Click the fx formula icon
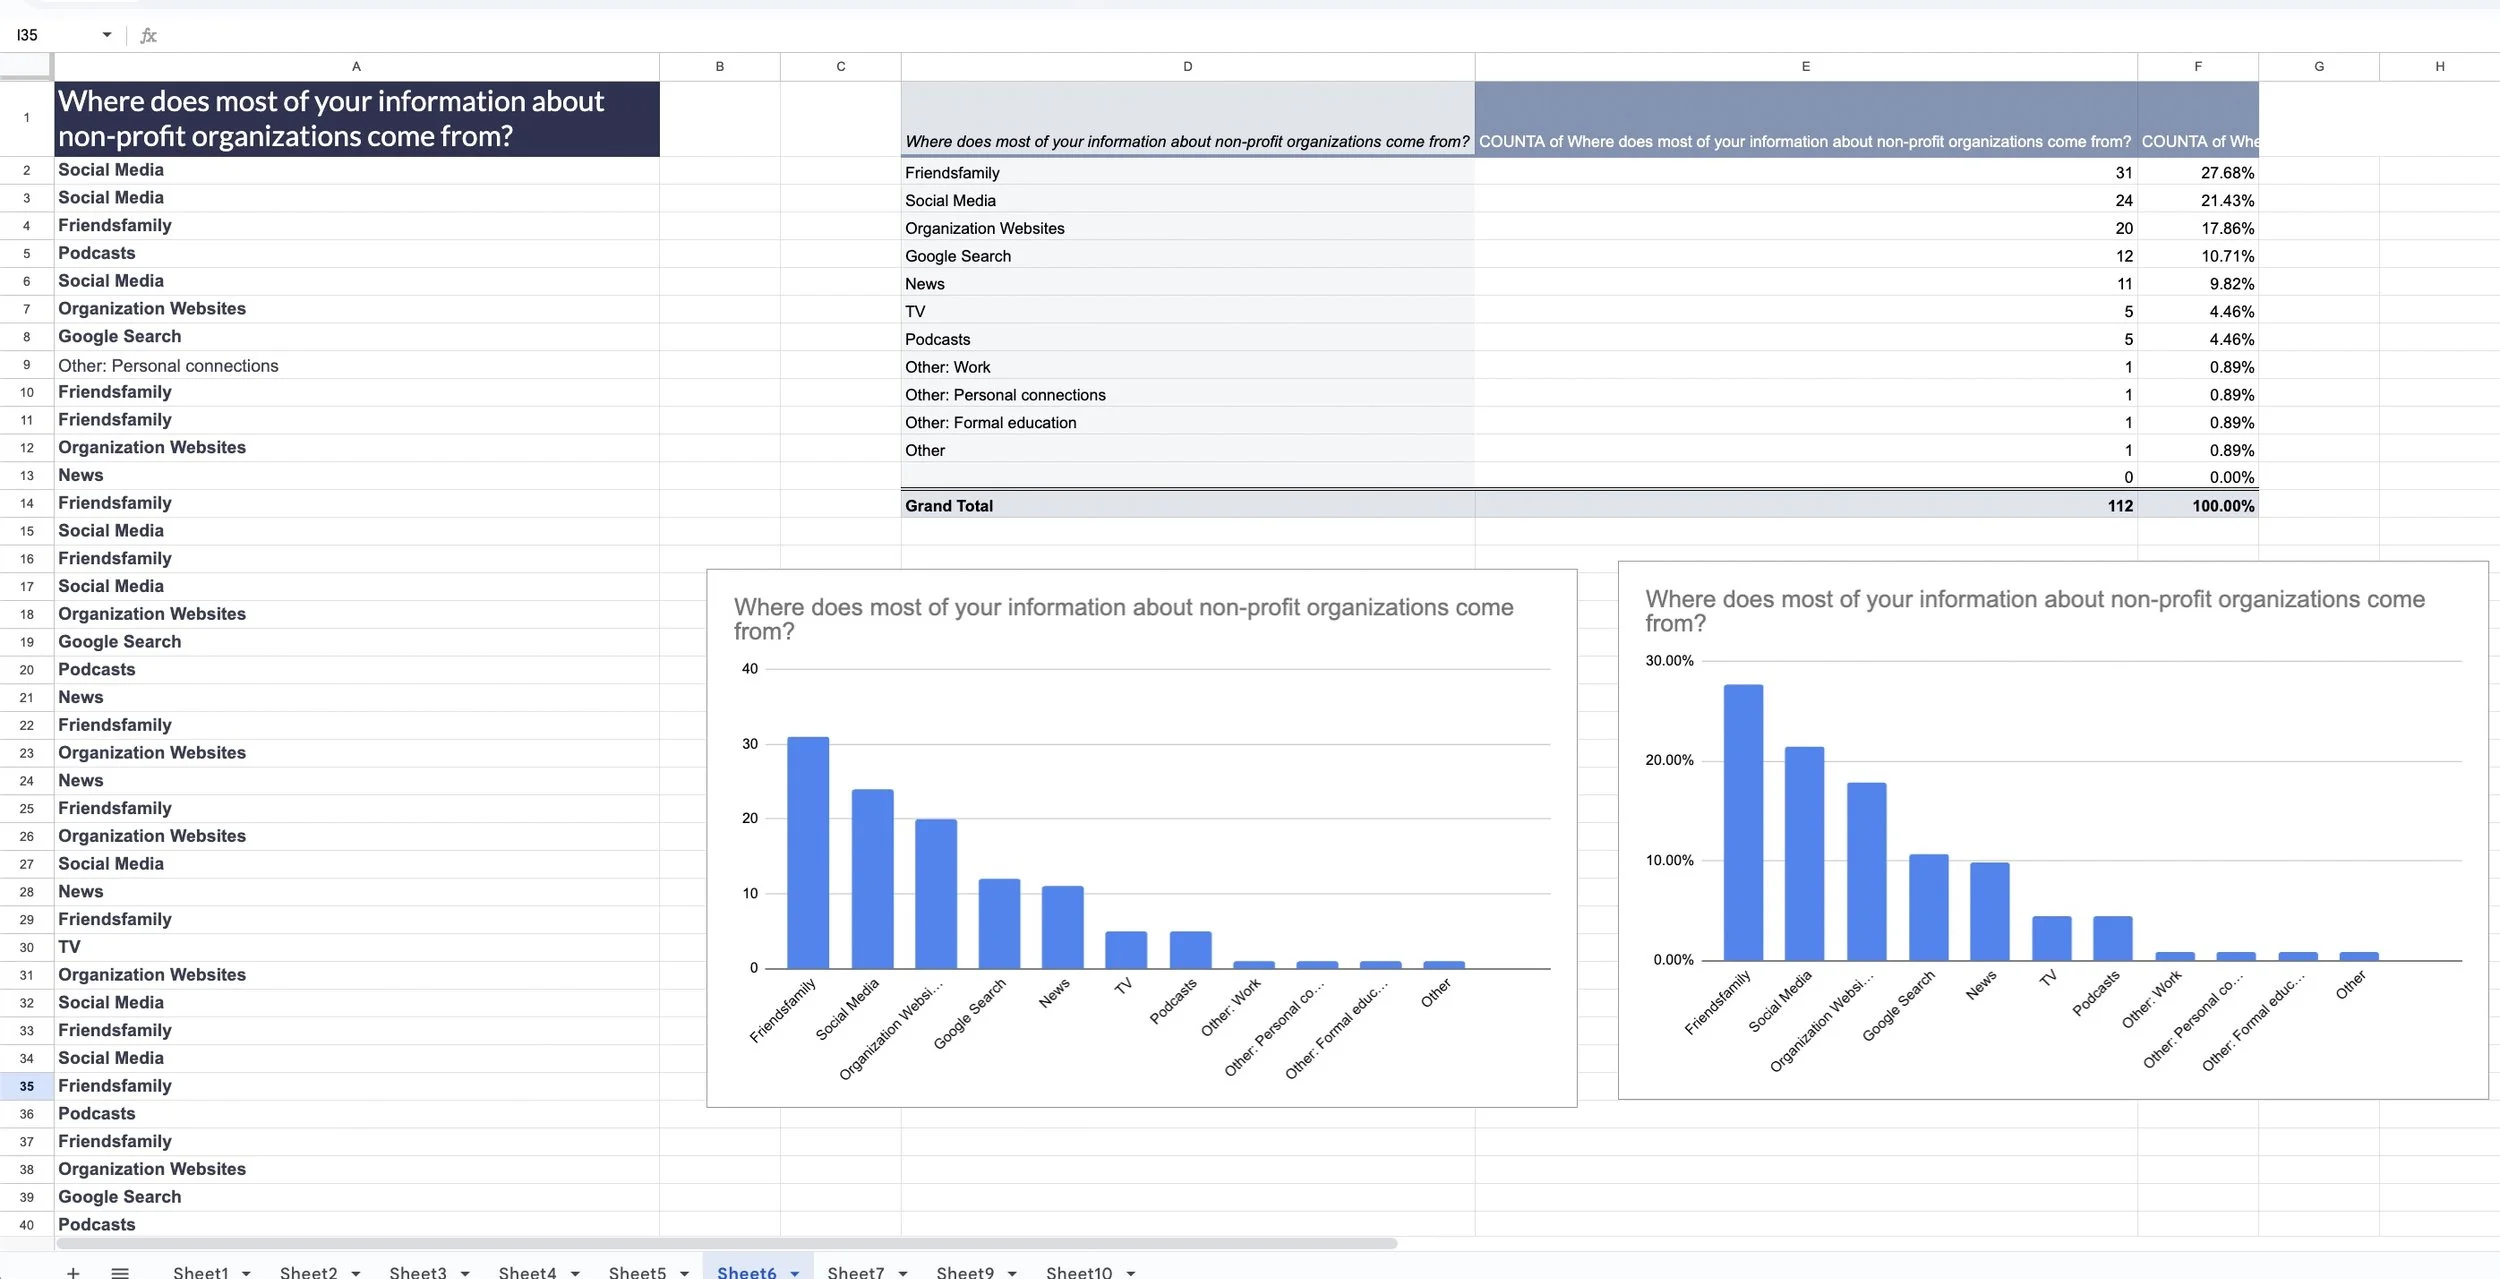This screenshot has width=2500, height=1279. [148, 35]
